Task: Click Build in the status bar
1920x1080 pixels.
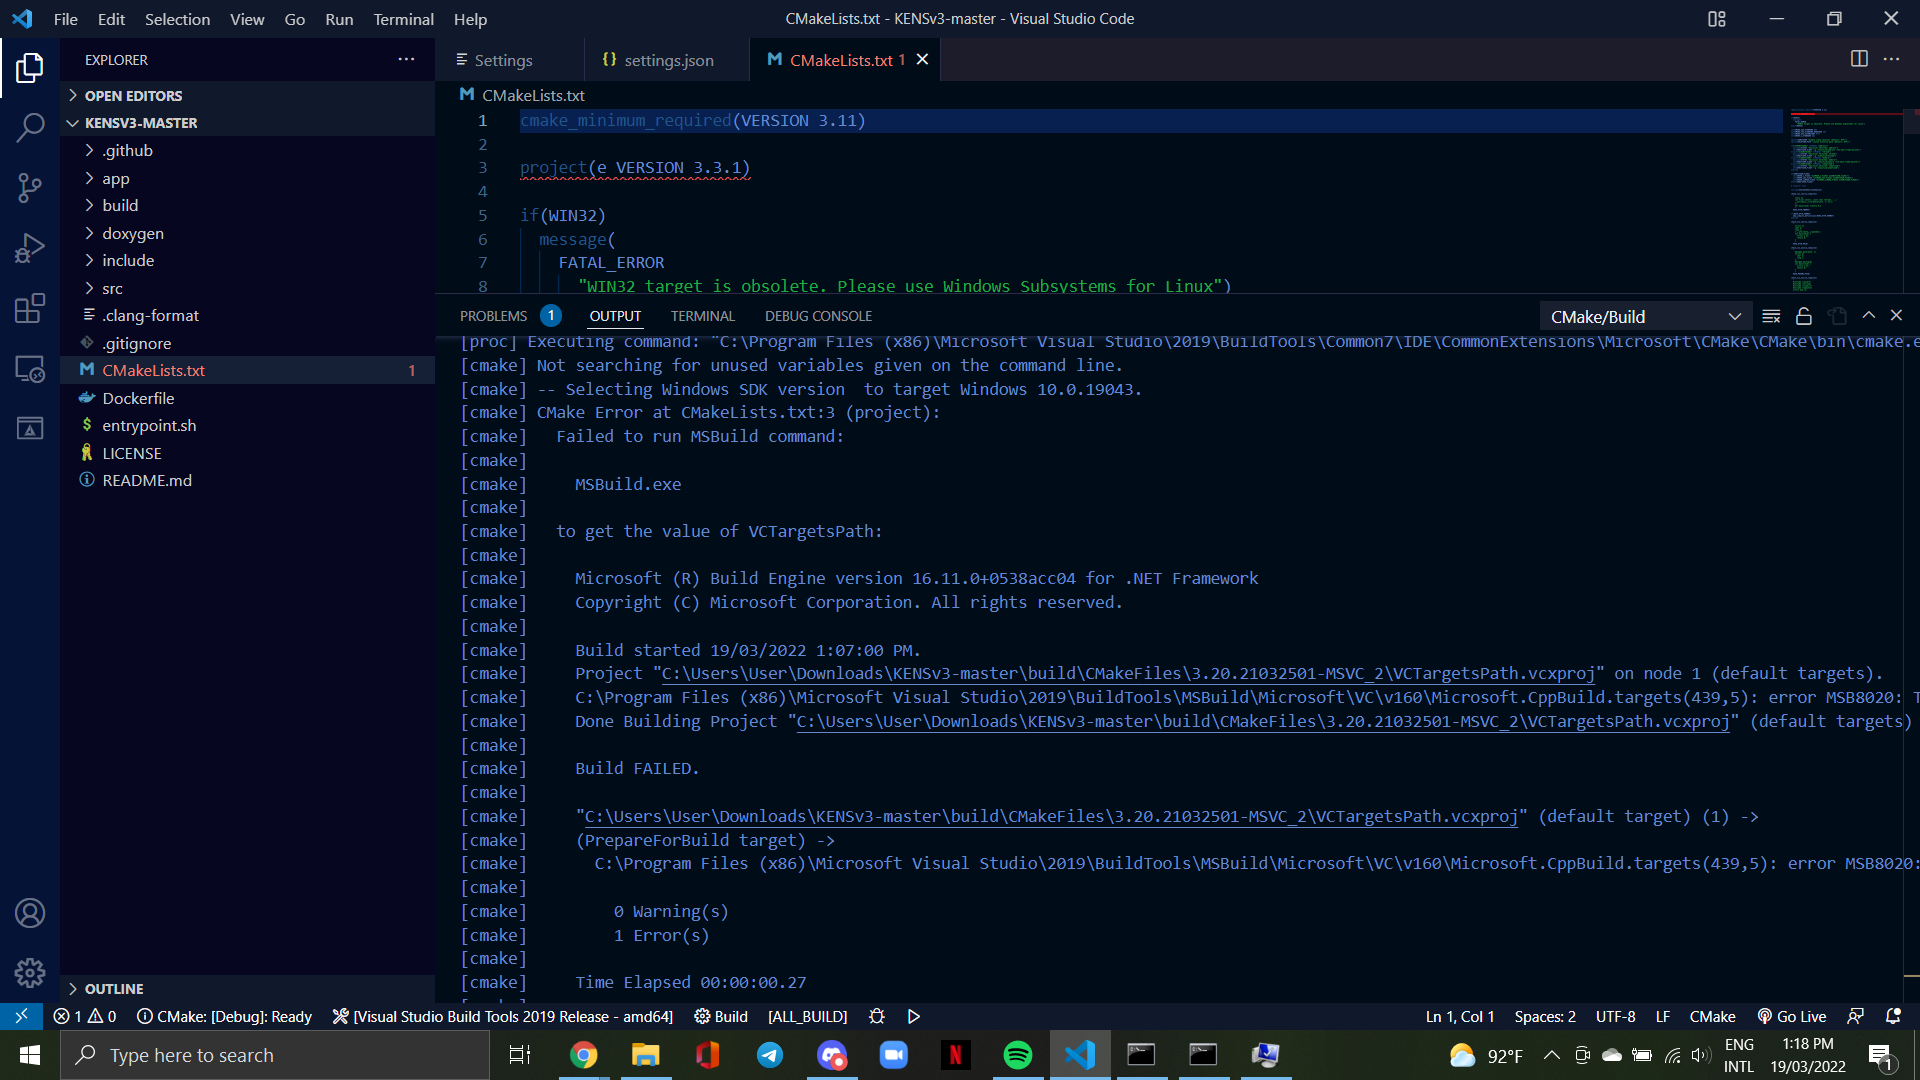Action: click(x=722, y=1016)
